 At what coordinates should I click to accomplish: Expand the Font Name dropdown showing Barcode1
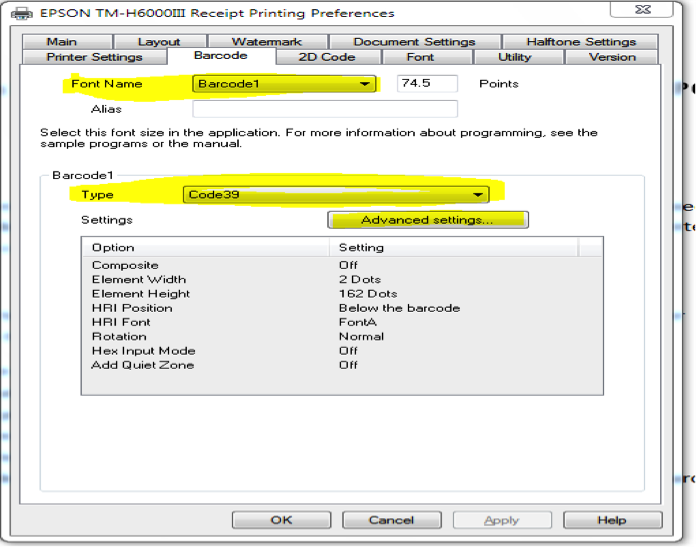click(285, 83)
